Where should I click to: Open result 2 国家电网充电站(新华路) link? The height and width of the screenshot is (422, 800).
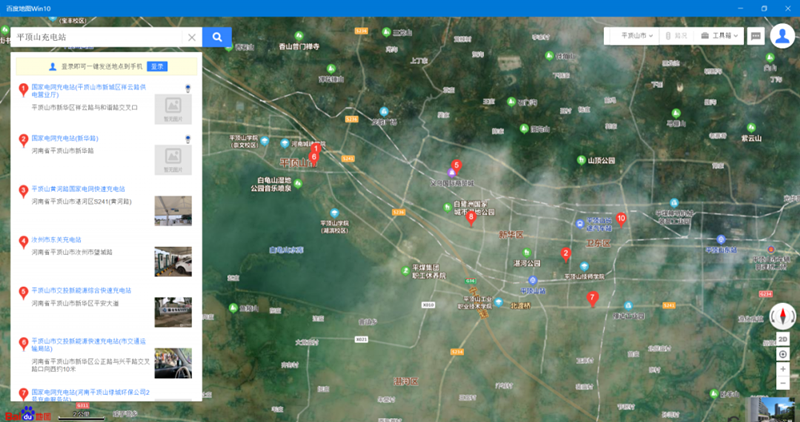[x=65, y=138]
